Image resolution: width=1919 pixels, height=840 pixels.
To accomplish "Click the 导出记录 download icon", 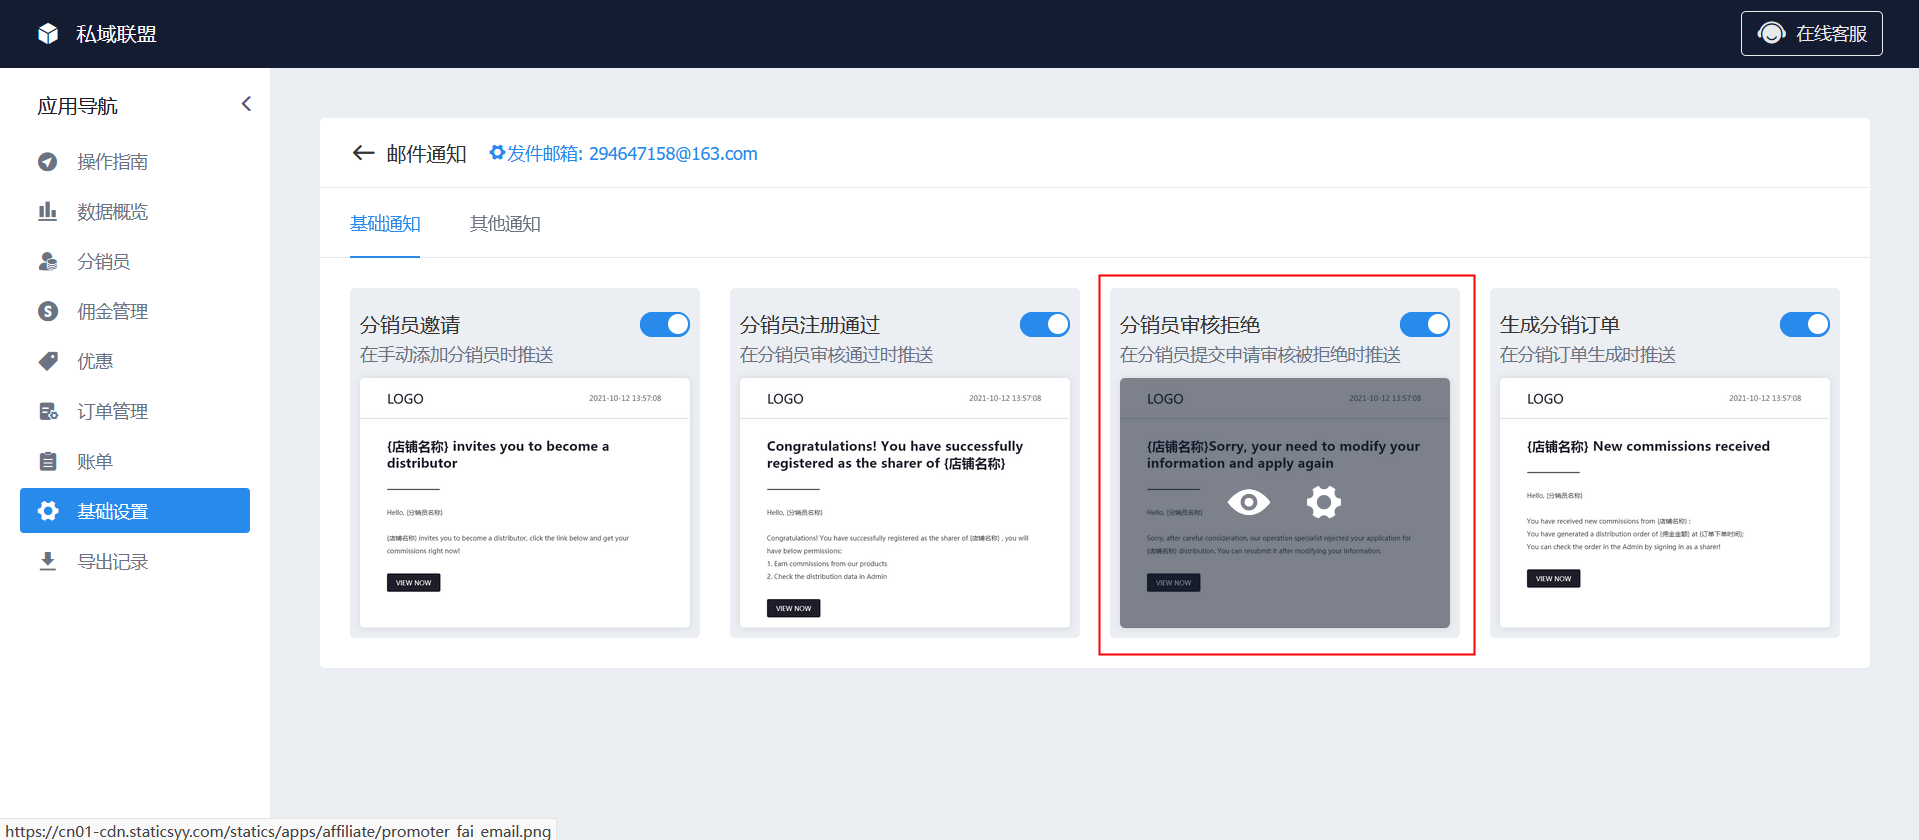I will [x=48, y=561].
